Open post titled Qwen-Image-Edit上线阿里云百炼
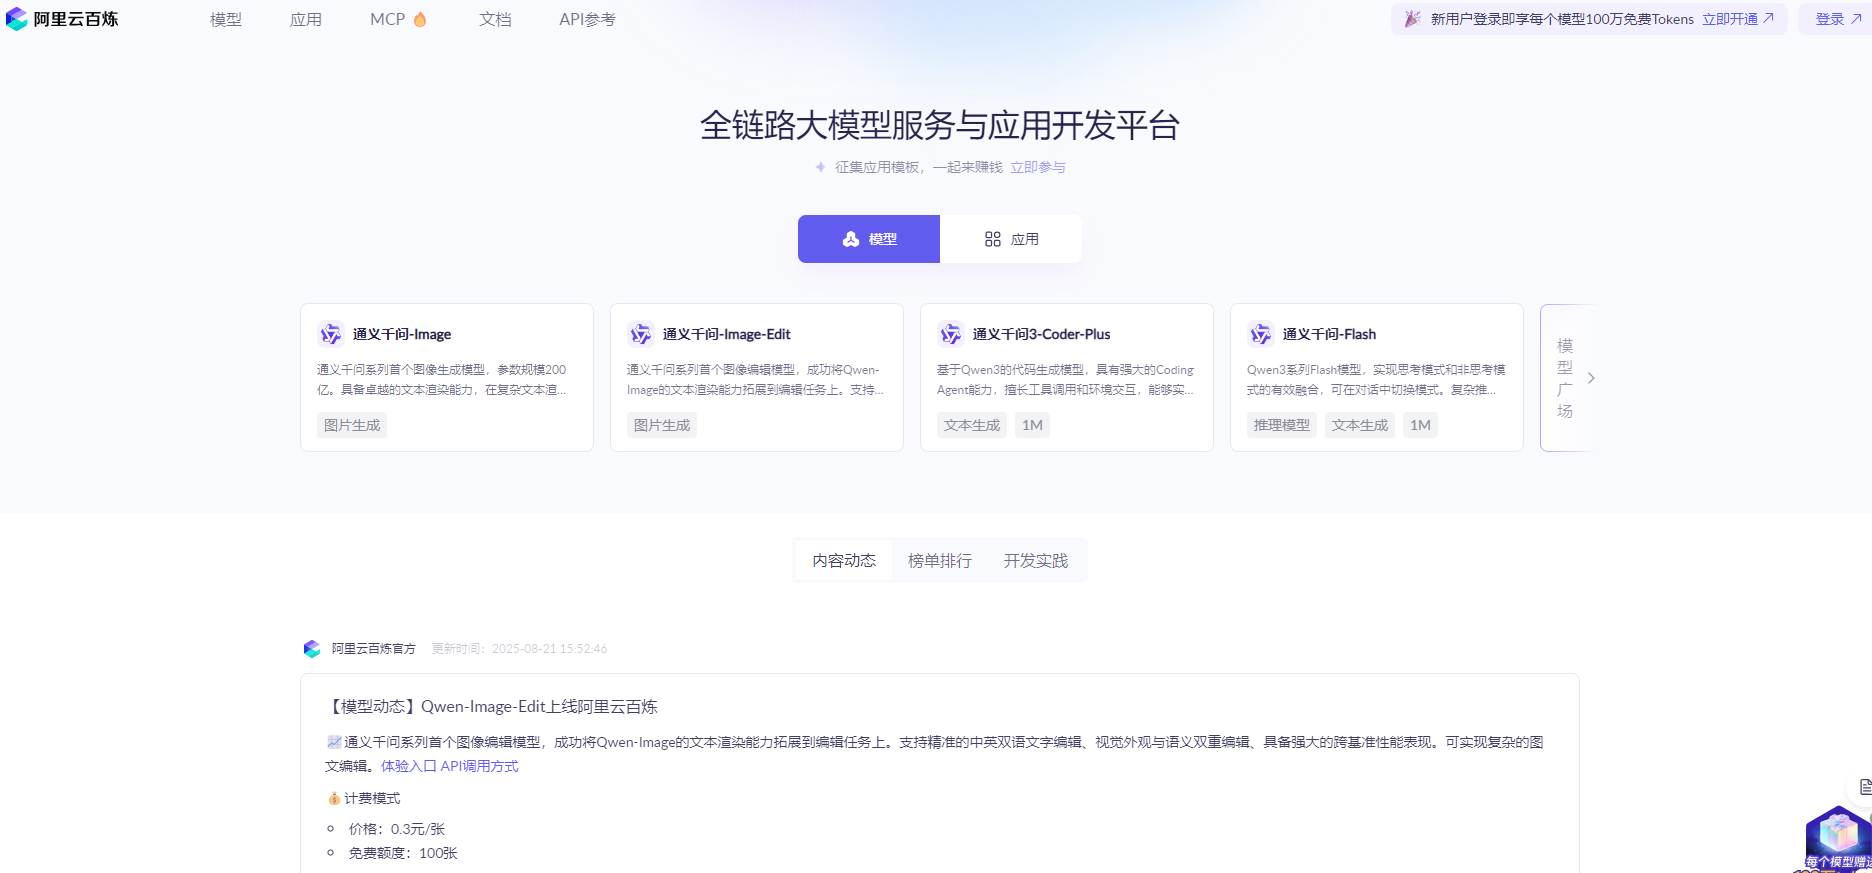The image size is (1872, 873). coord(491,706)
